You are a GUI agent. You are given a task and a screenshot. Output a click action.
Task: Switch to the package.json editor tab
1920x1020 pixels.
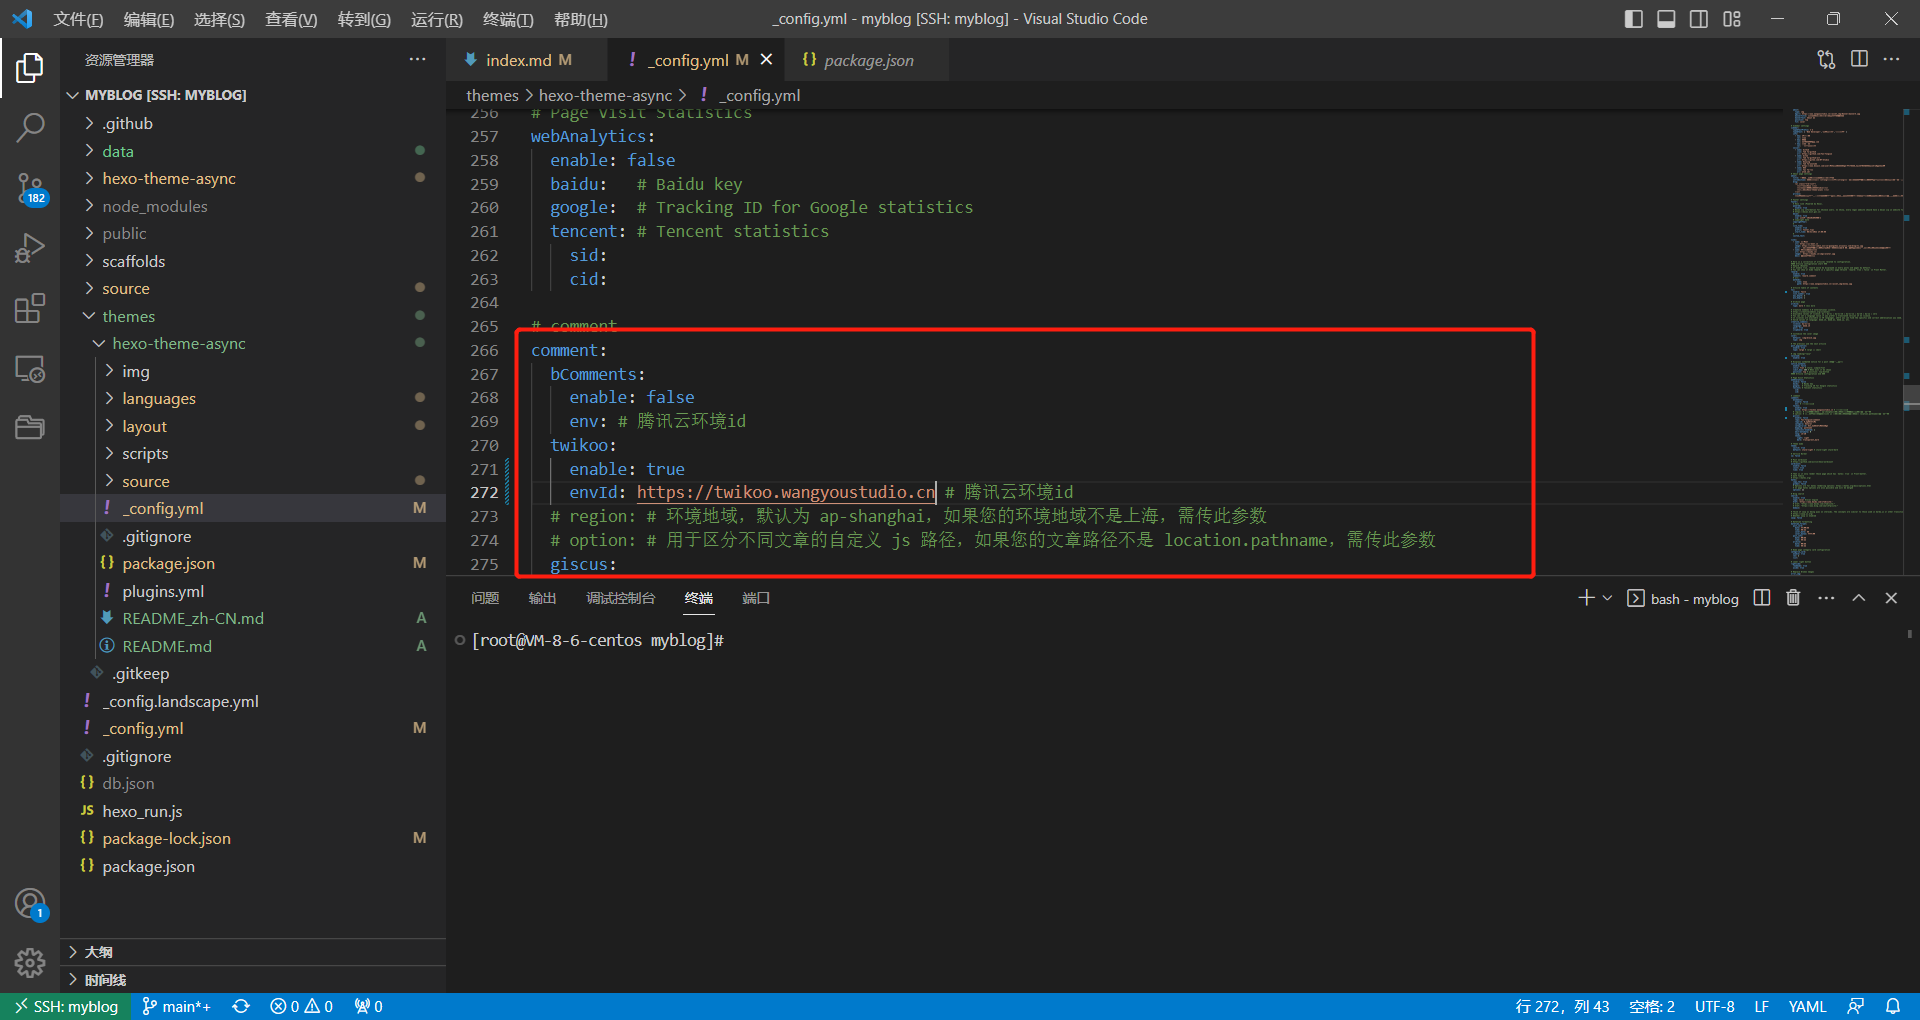tap(866, 60)
